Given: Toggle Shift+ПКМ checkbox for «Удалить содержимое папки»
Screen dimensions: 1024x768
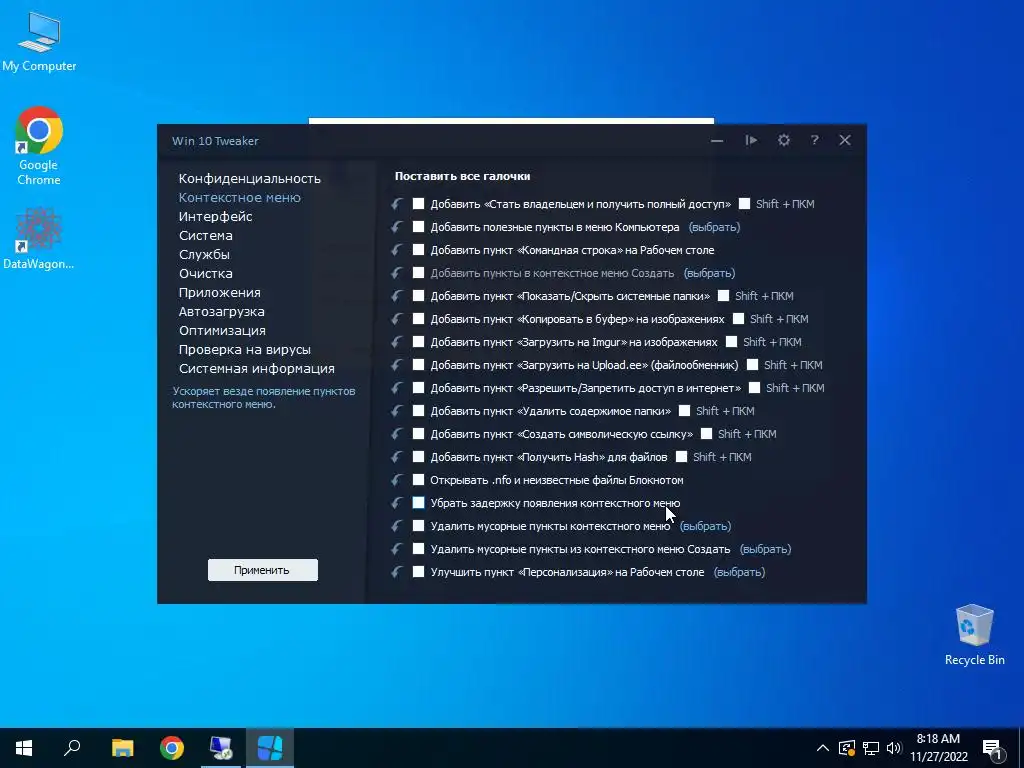Looking at the screenshot, I should point(684,411).
